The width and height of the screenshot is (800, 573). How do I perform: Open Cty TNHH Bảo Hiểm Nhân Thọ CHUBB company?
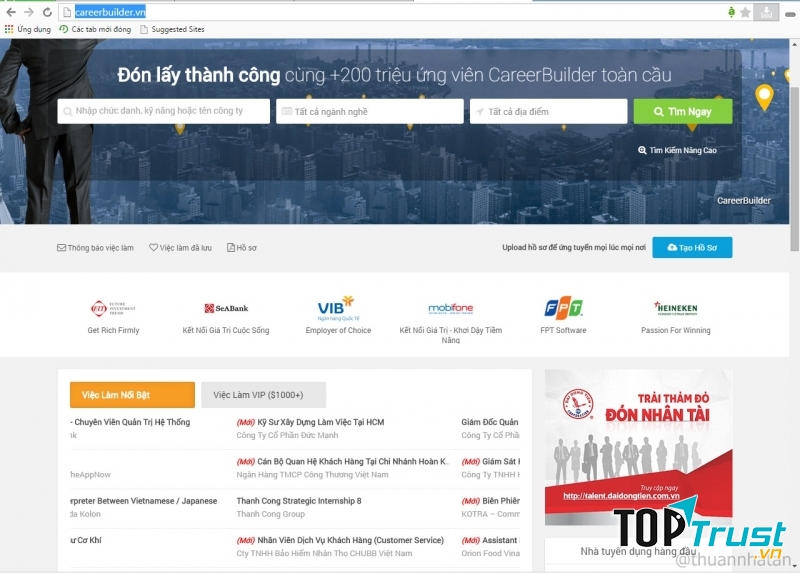324,553
